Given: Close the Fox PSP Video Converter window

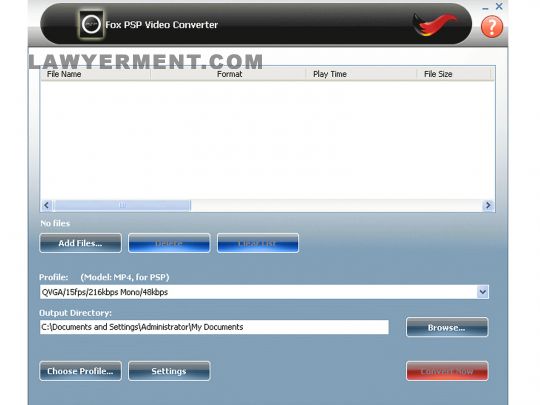Looking at the screenshot, I should click(499, 7).
